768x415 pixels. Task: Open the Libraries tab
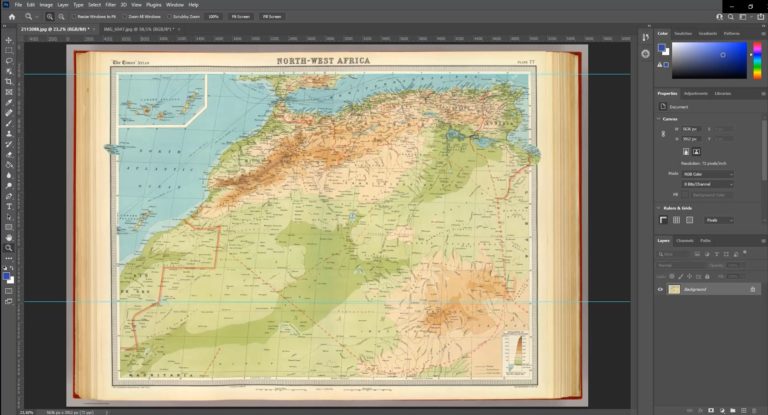722,94
